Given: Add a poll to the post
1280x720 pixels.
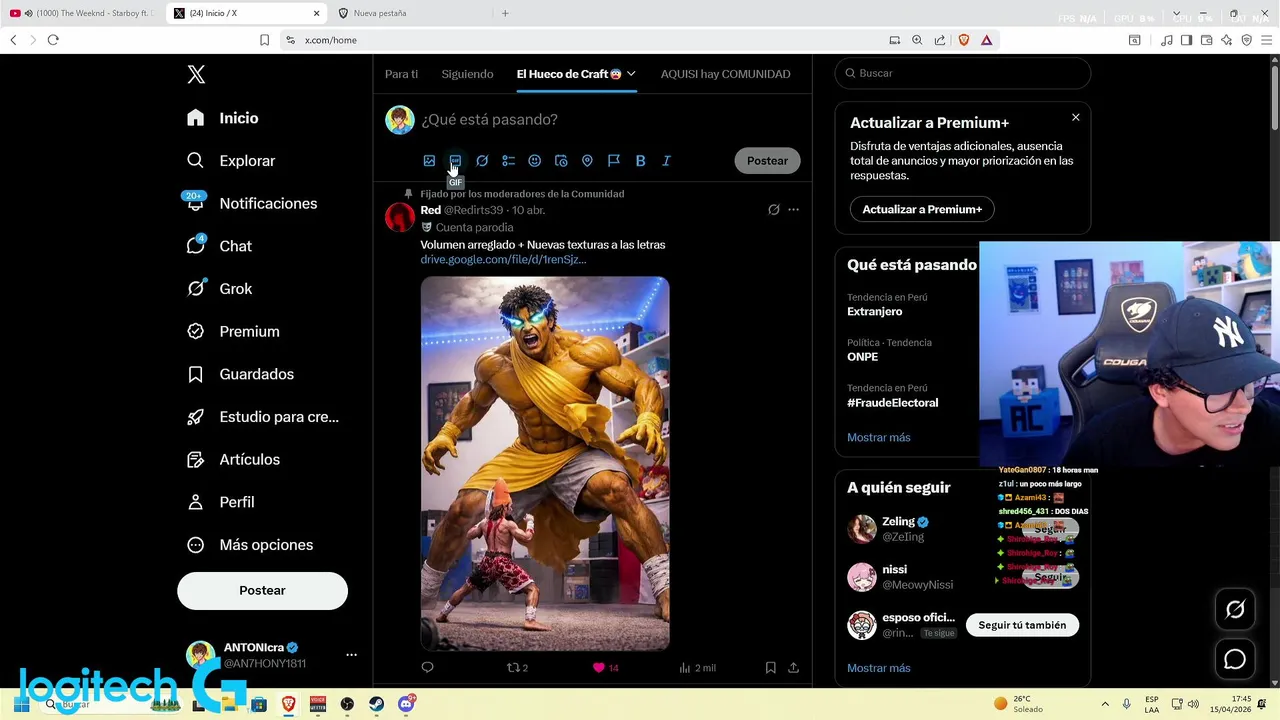Looking at the screenshot, I should point(508,161).
